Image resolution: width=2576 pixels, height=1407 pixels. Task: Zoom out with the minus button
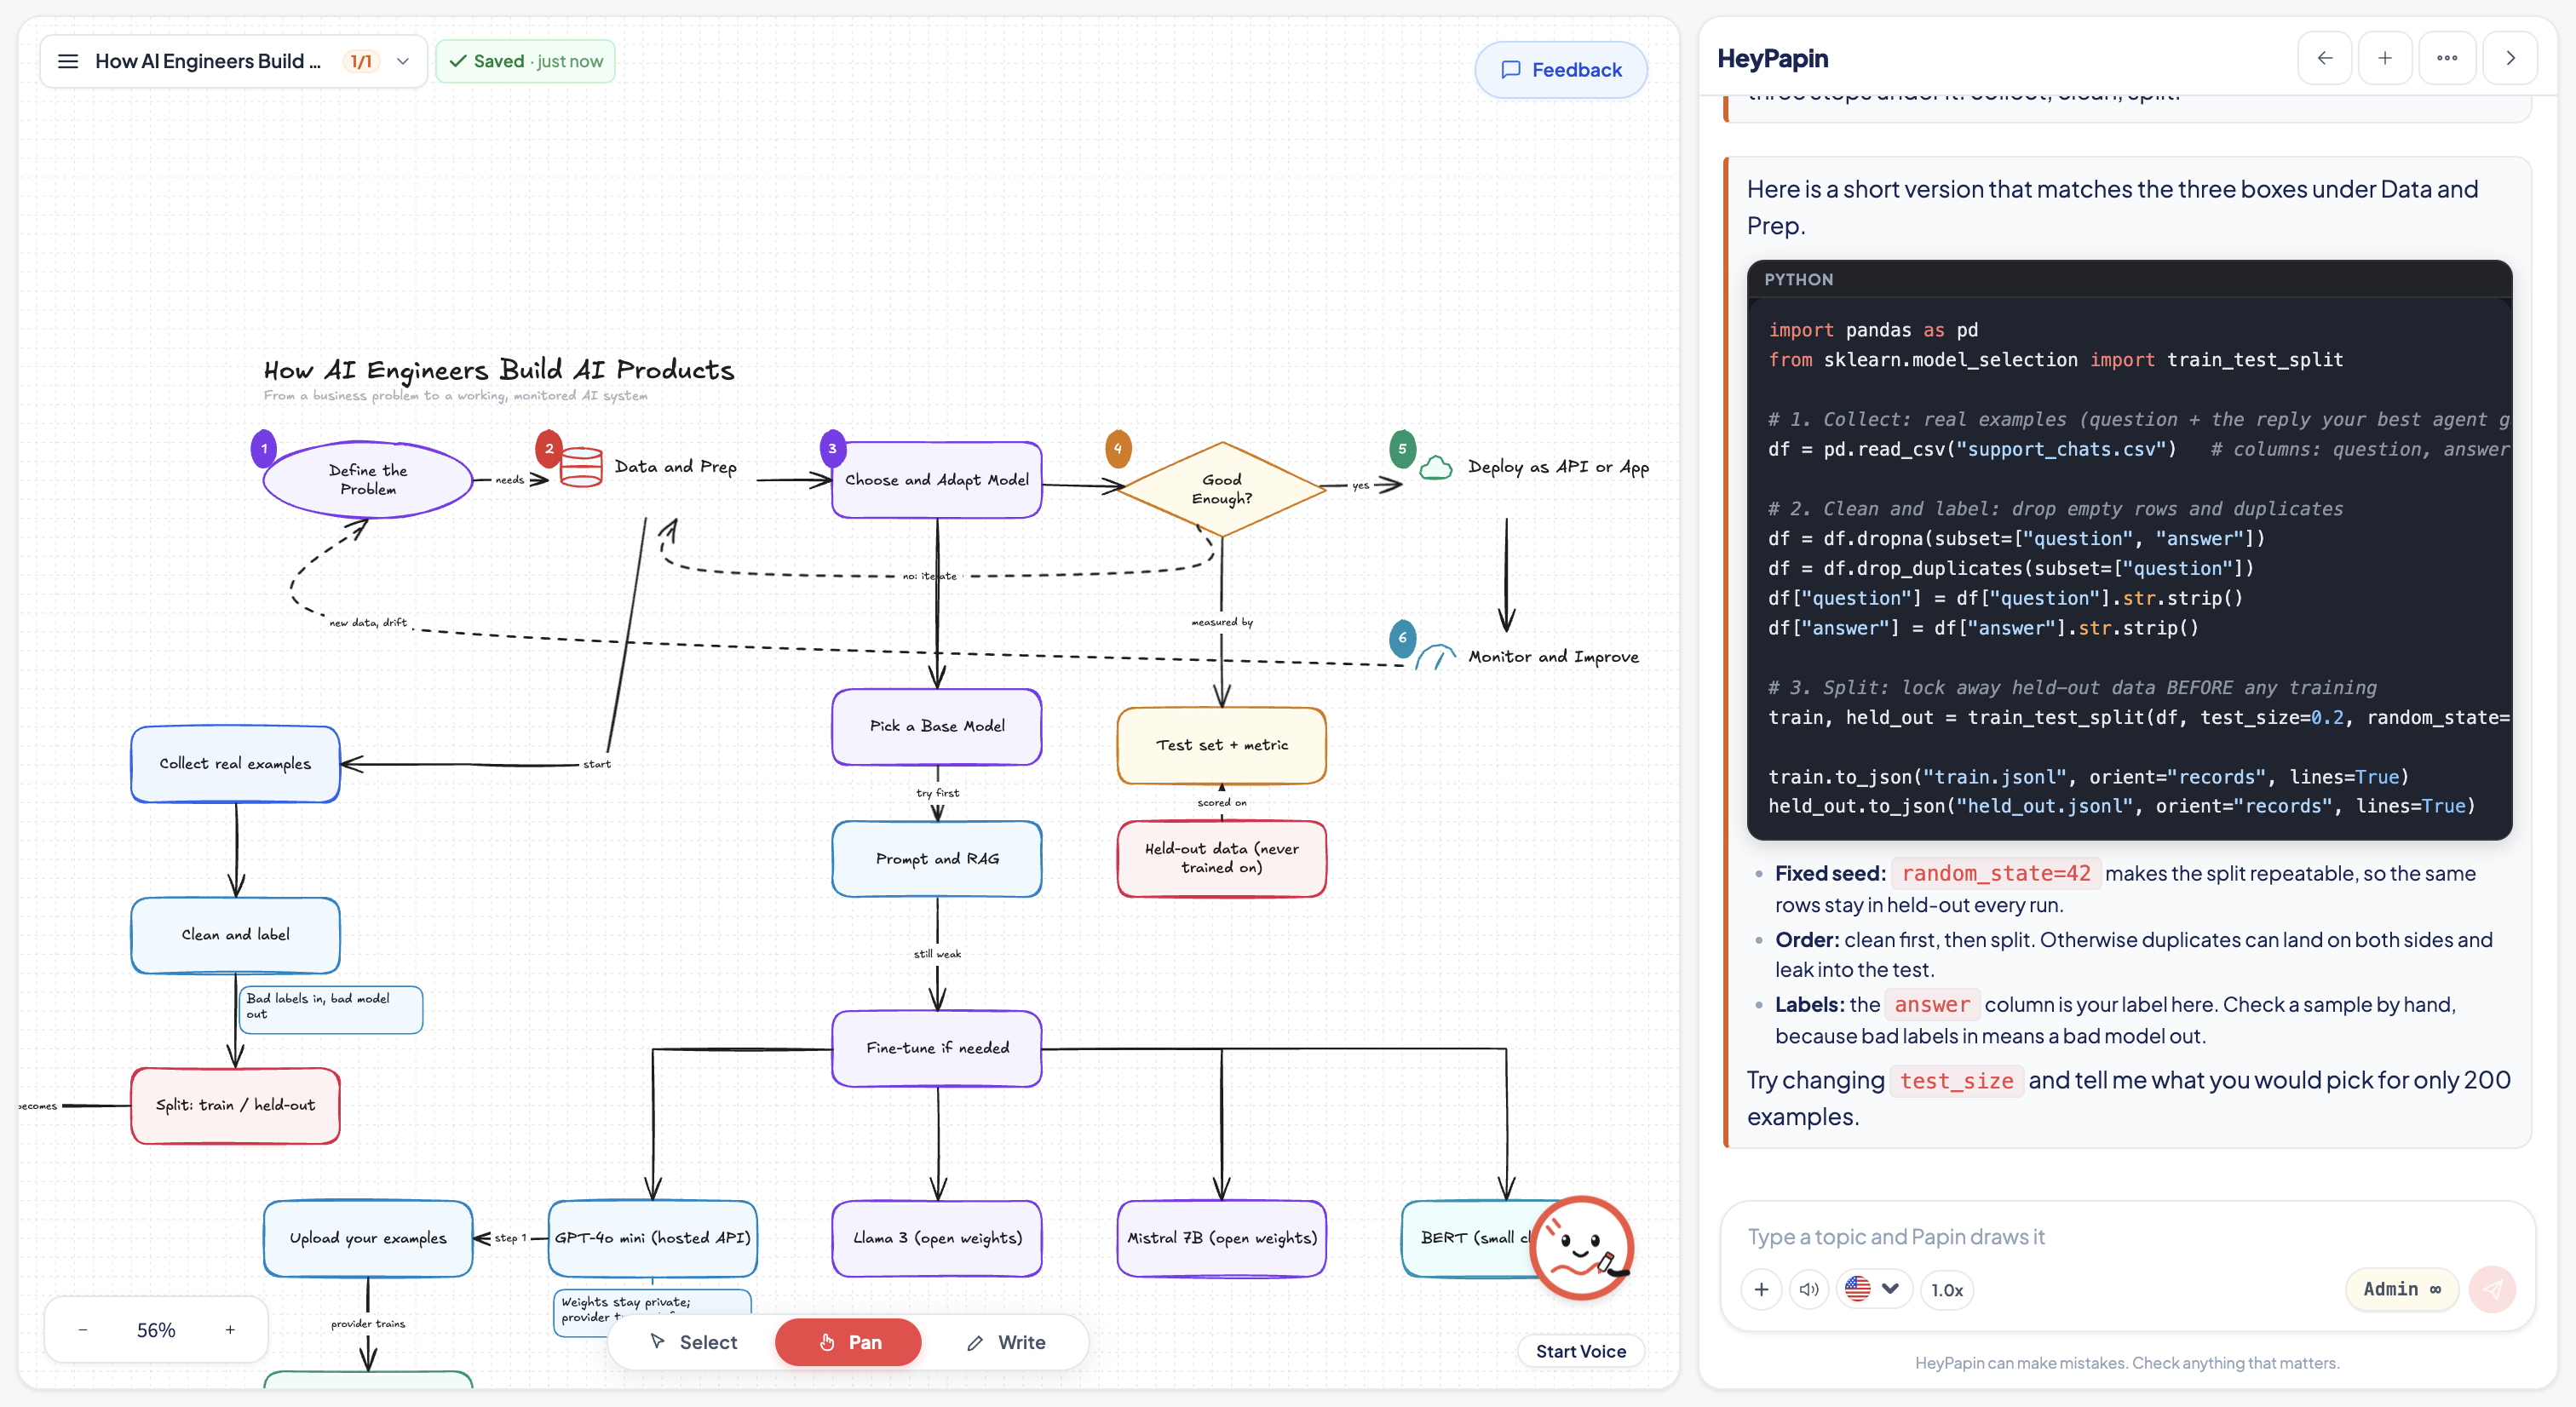click(x=83, y=1330)
